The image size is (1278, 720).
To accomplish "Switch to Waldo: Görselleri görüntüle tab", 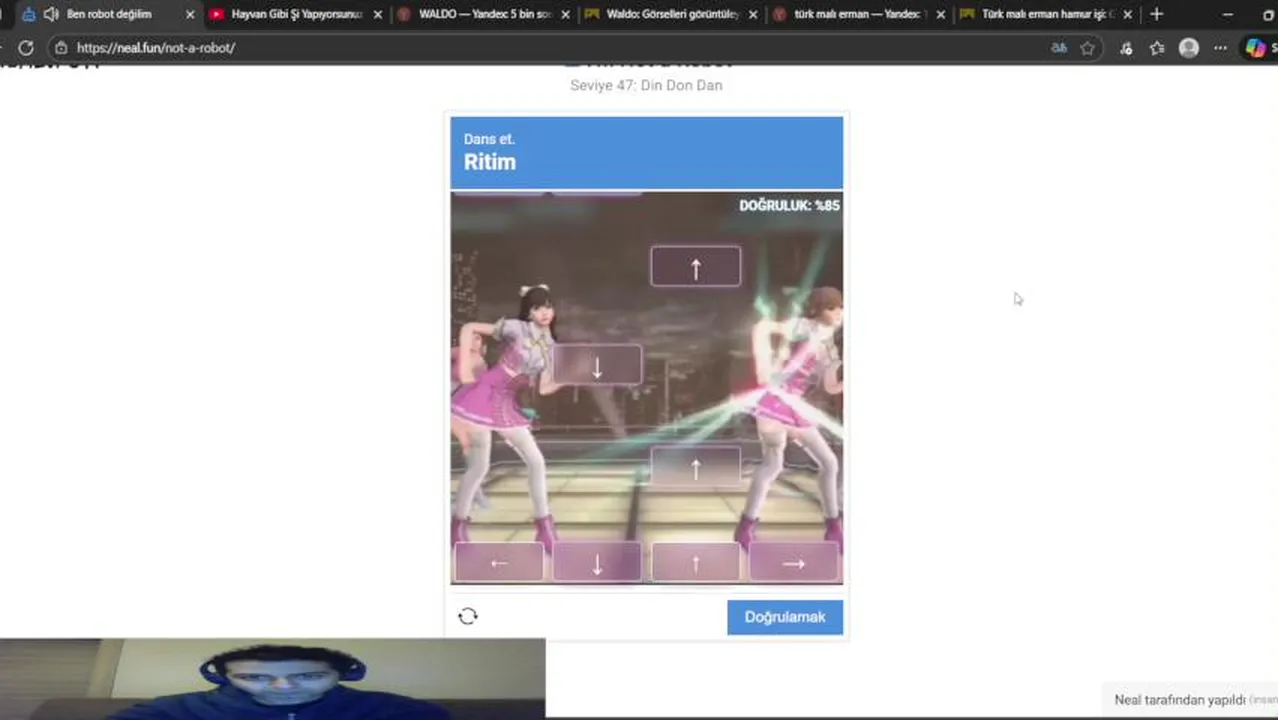I will [671, 14].
